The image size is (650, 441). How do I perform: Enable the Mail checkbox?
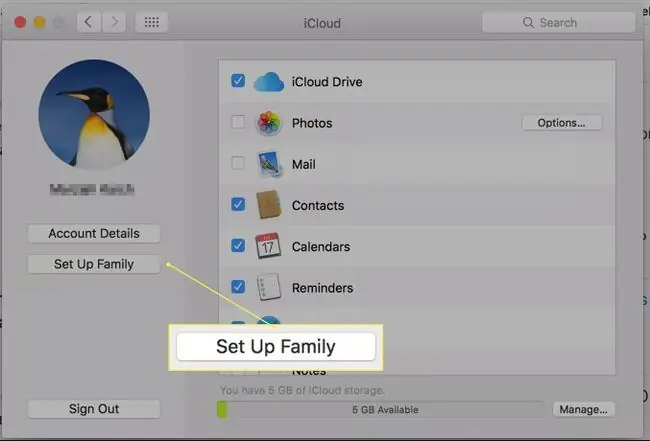coord(238,163)
